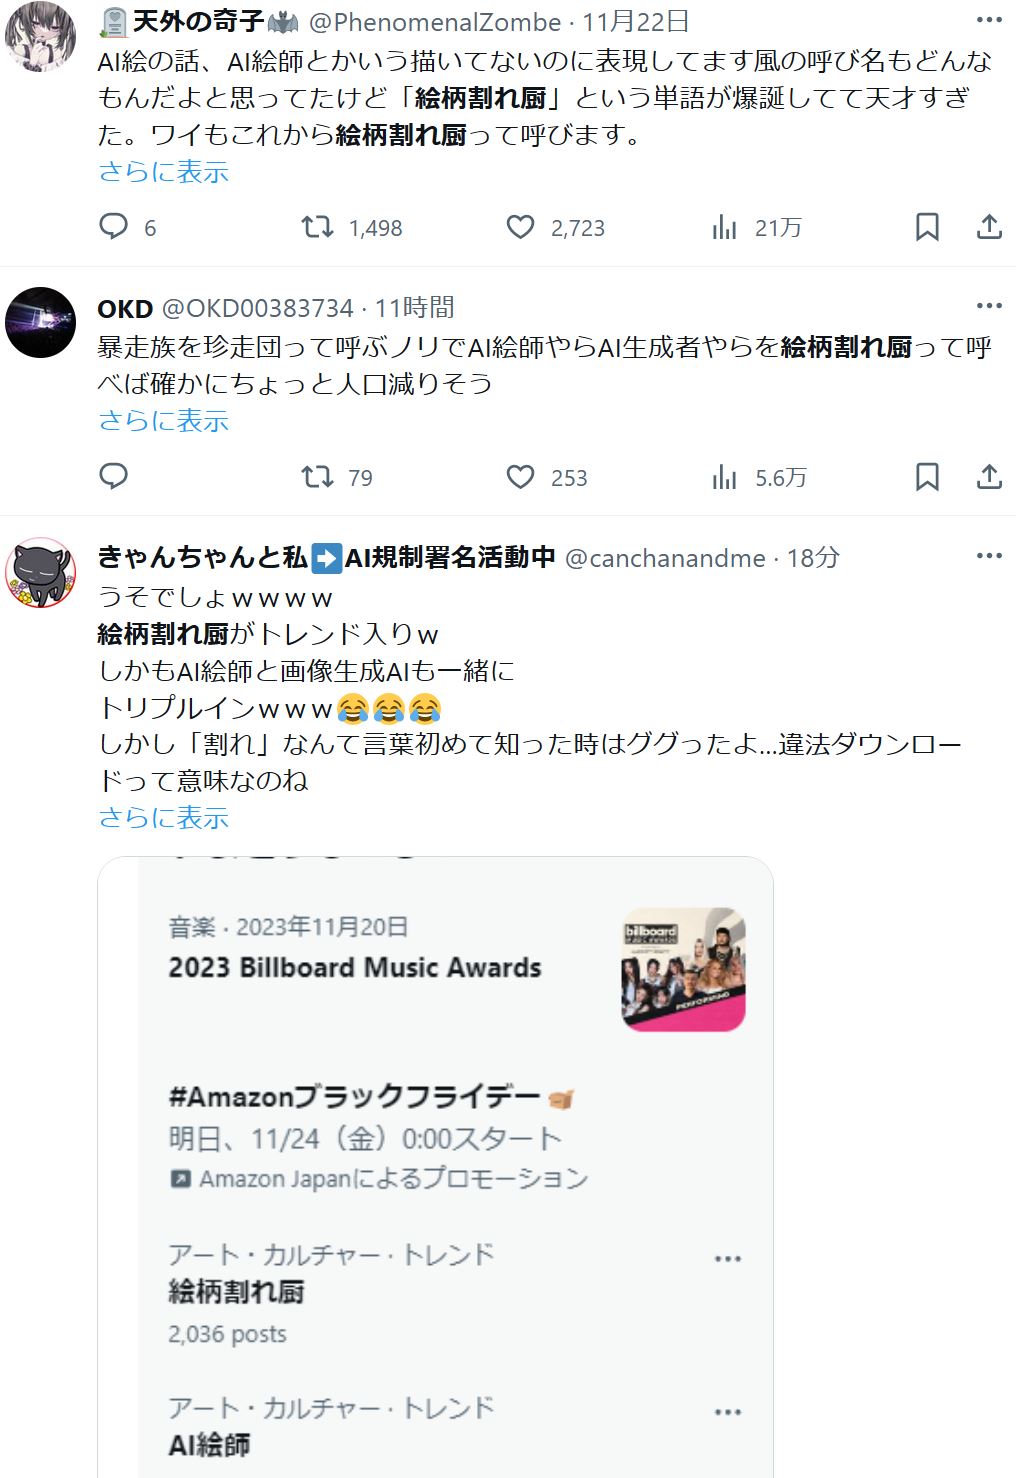View analytics showing 21万 views
Screen dimensions: 1016x1478
tap(725, 228)
